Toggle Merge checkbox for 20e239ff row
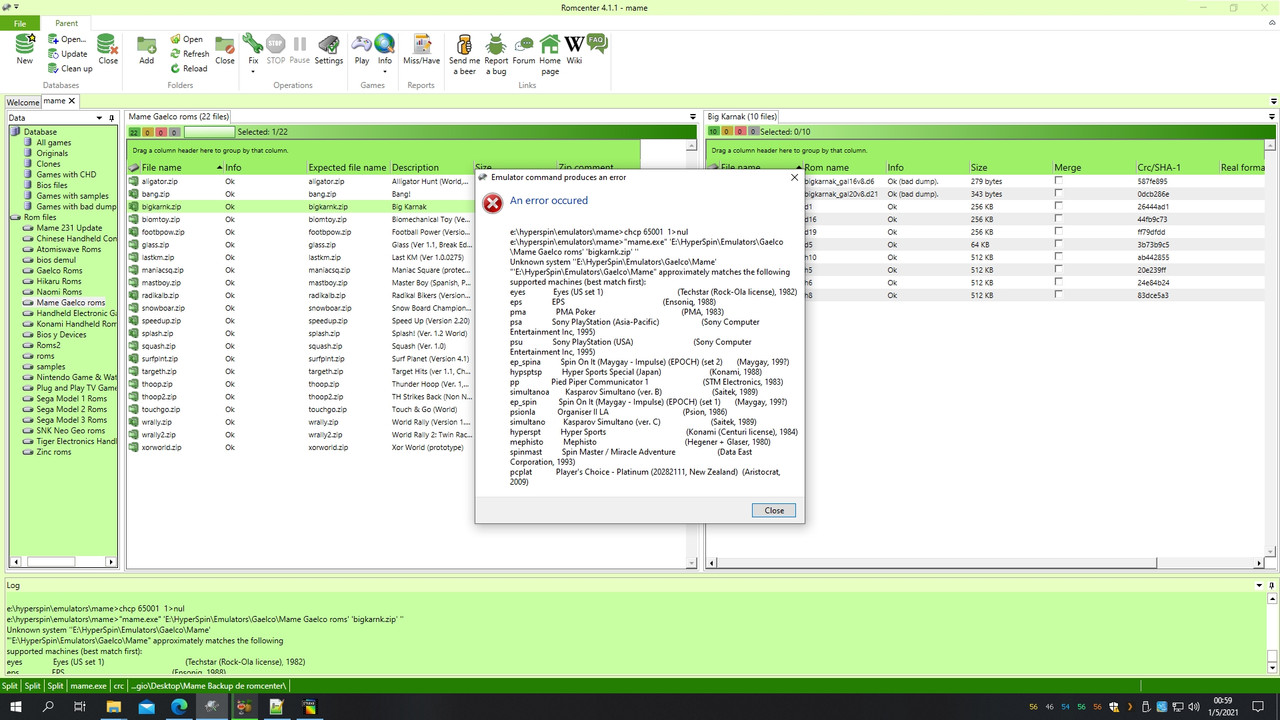Viewport: 1280px width, 720px height. pos(1059,270)
